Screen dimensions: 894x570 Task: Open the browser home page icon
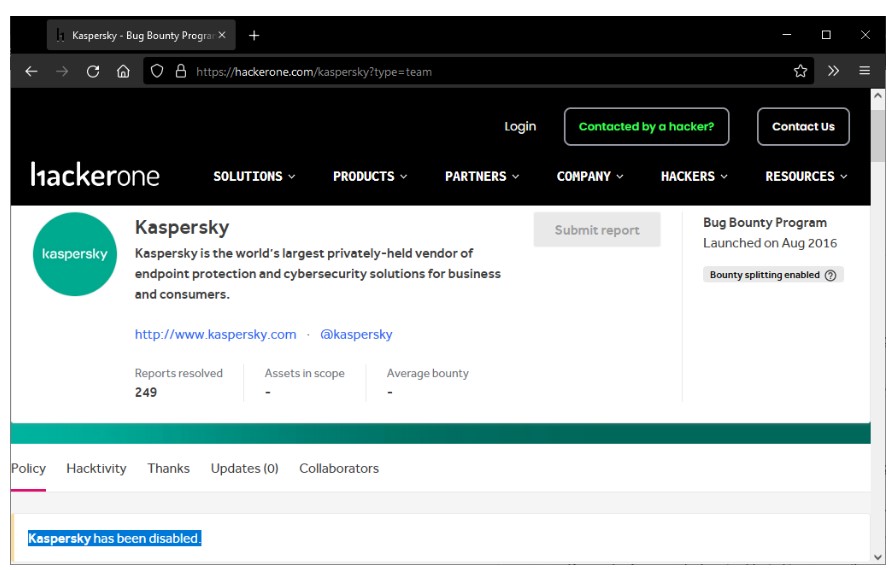coord(123,71)
